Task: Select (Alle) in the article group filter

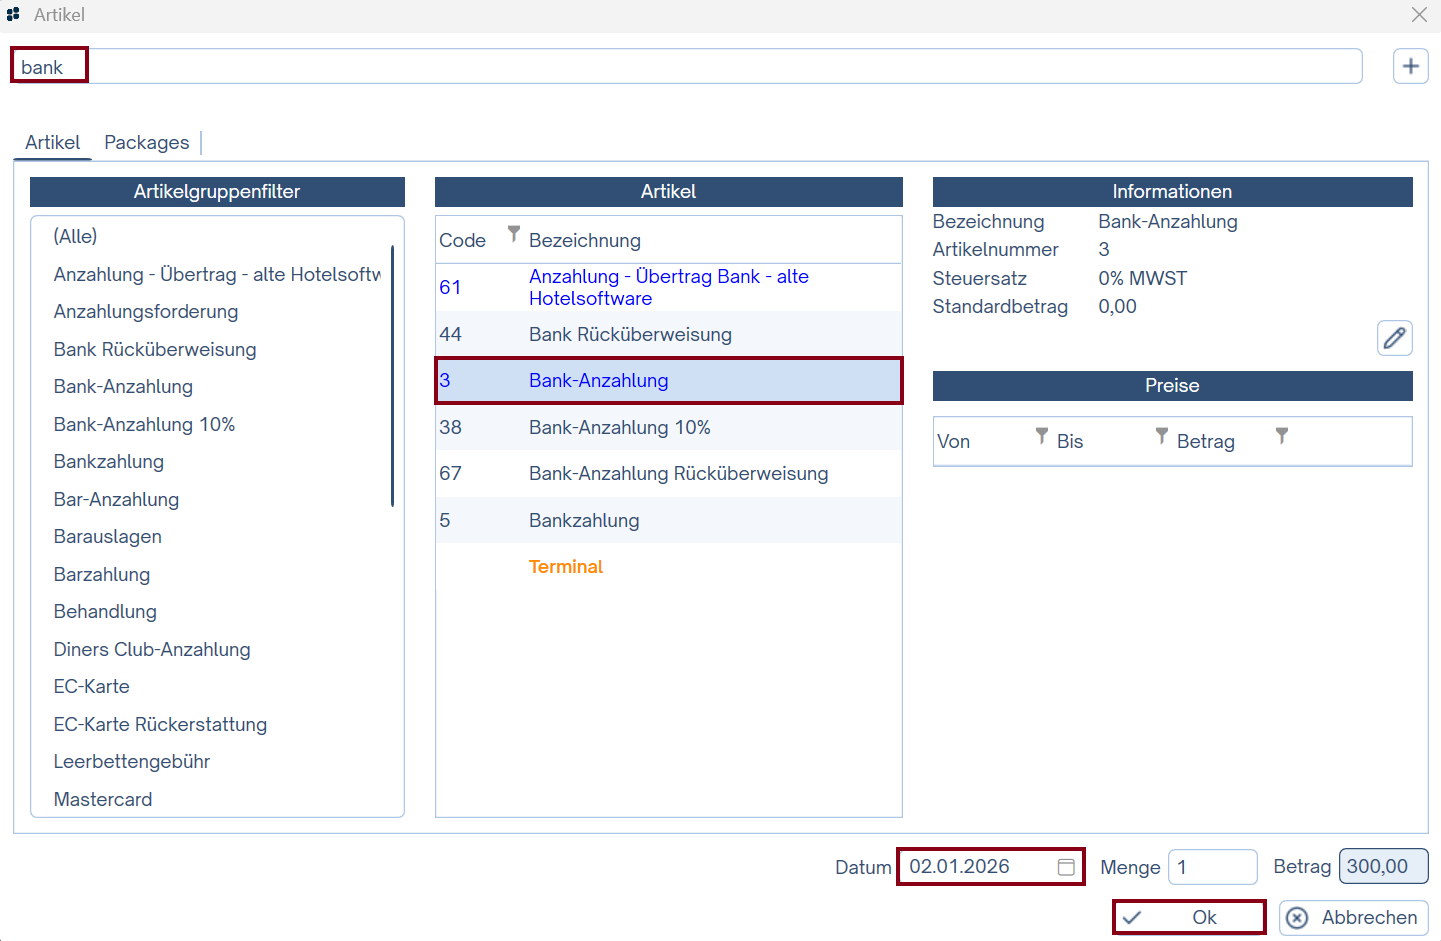Action: [x=76, y=237]
